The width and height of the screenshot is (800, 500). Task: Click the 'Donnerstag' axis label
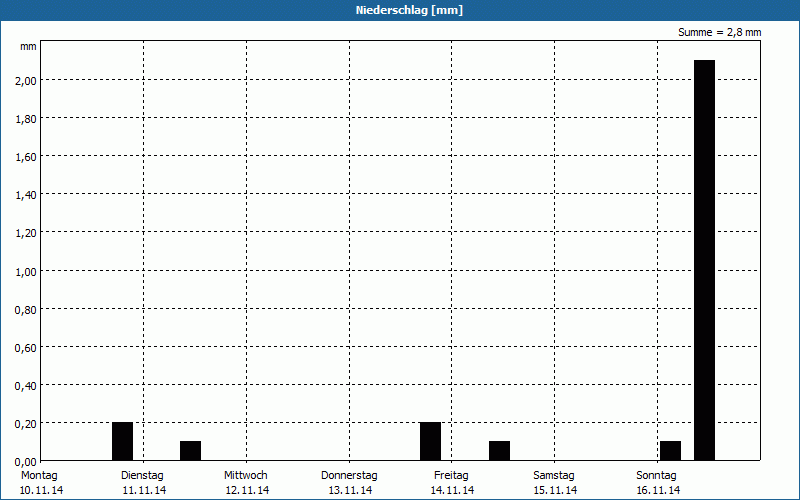[x=349, y=476]
